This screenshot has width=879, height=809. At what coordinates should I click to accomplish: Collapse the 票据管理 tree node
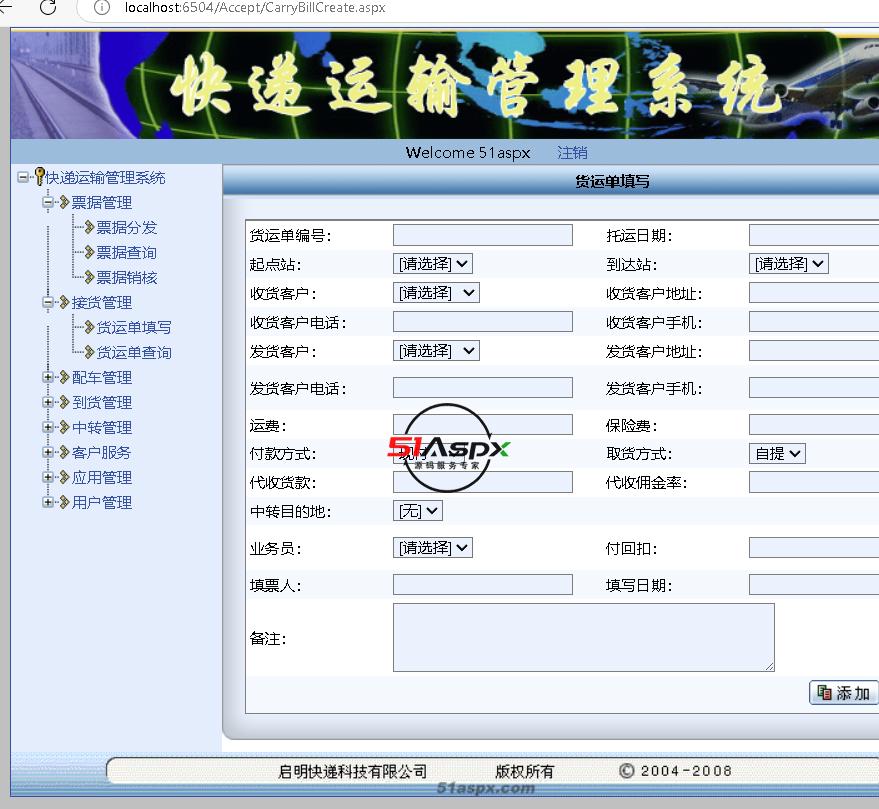48,202
